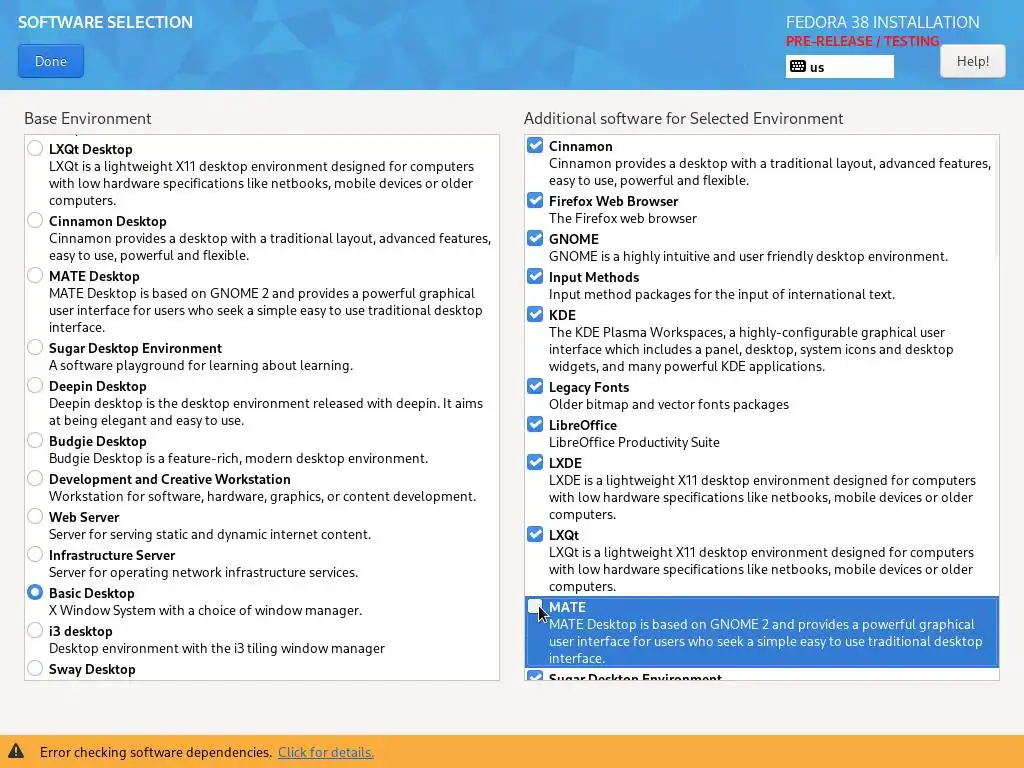Choose Deepin Desktop radio option

[x=35, y=385]
